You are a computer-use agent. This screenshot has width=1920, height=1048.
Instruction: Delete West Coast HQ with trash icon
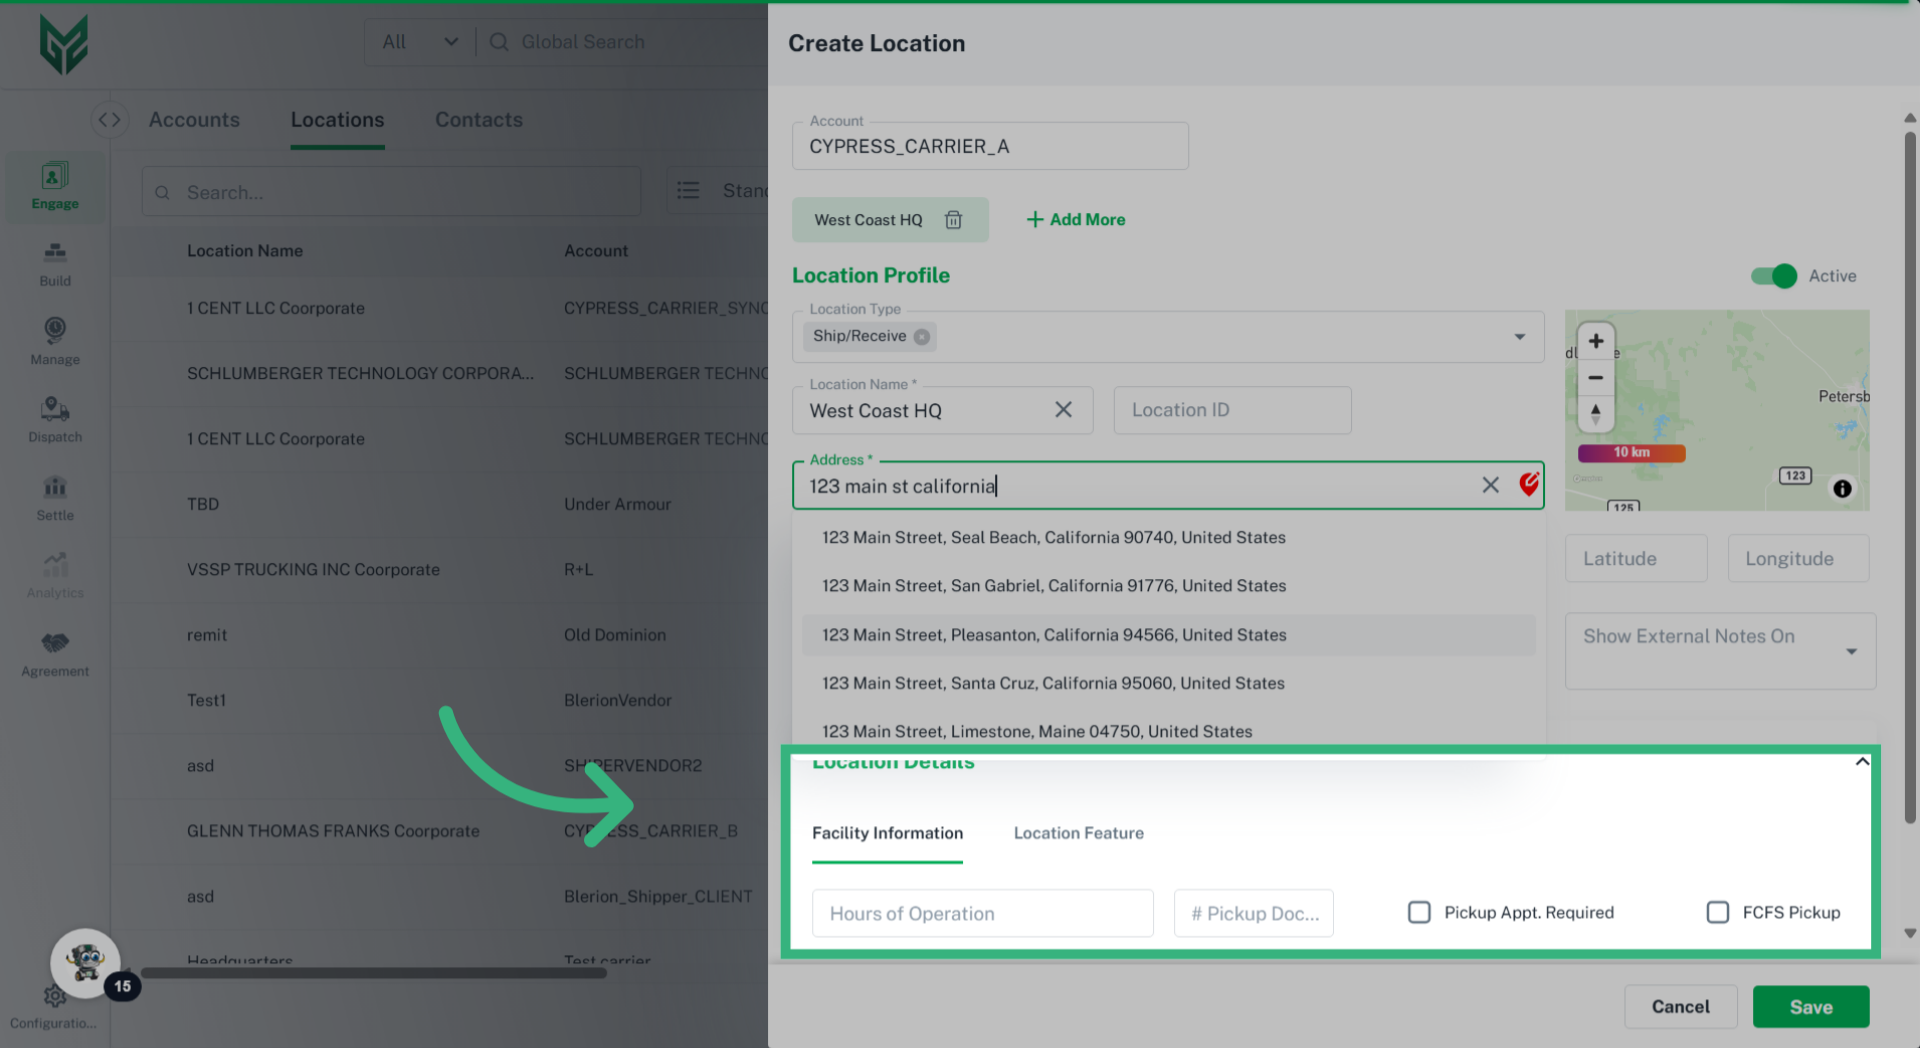(x=953, y=220)
